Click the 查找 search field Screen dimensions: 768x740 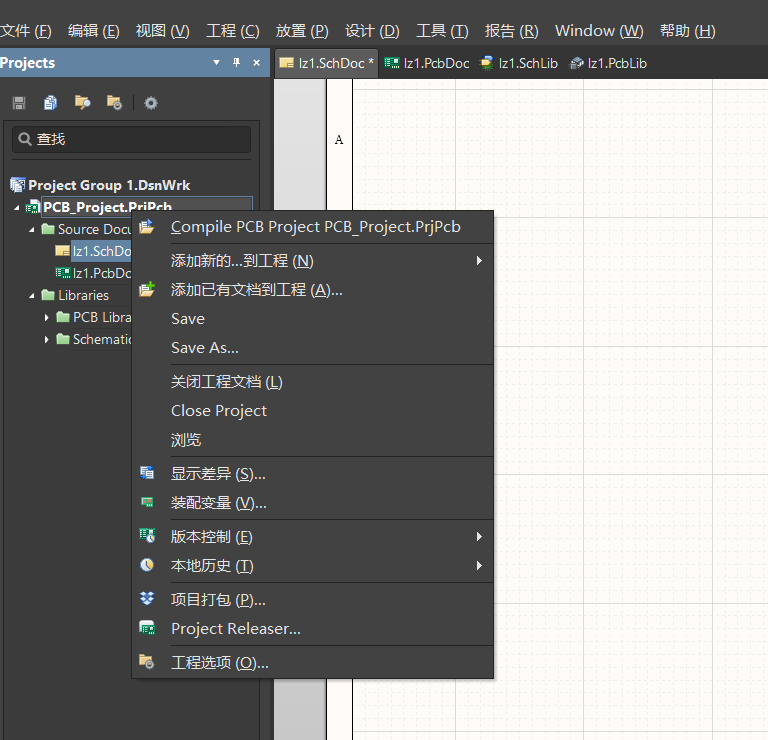(131, 139)
